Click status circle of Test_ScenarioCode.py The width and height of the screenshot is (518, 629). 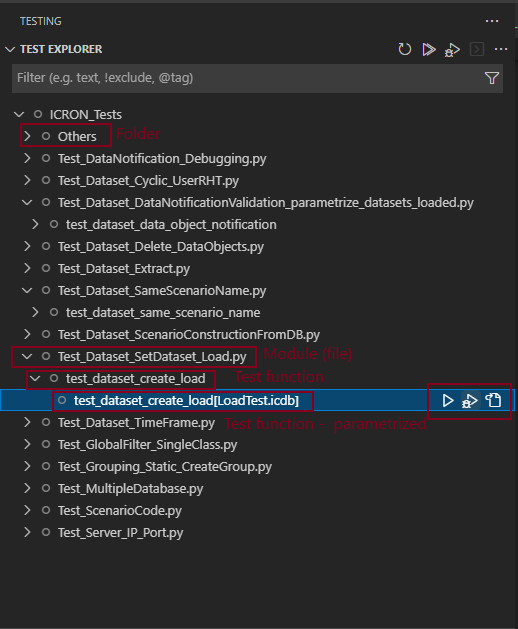pos(46,510)
